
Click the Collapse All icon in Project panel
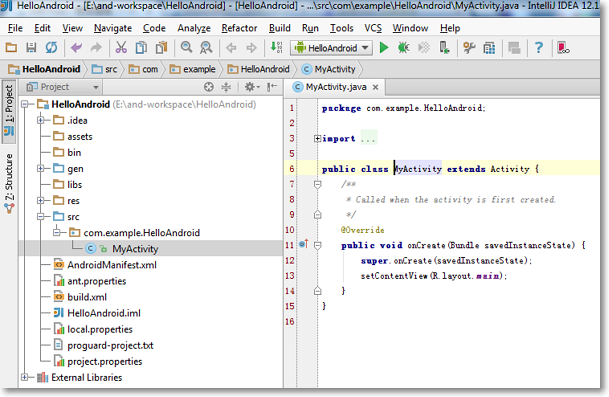226,87
